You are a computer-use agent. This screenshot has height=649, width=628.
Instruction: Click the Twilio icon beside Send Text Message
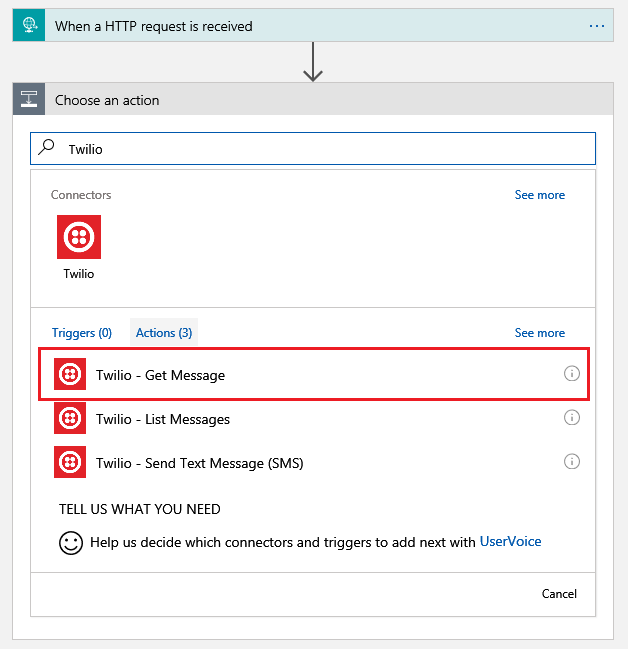pos(70,462)
